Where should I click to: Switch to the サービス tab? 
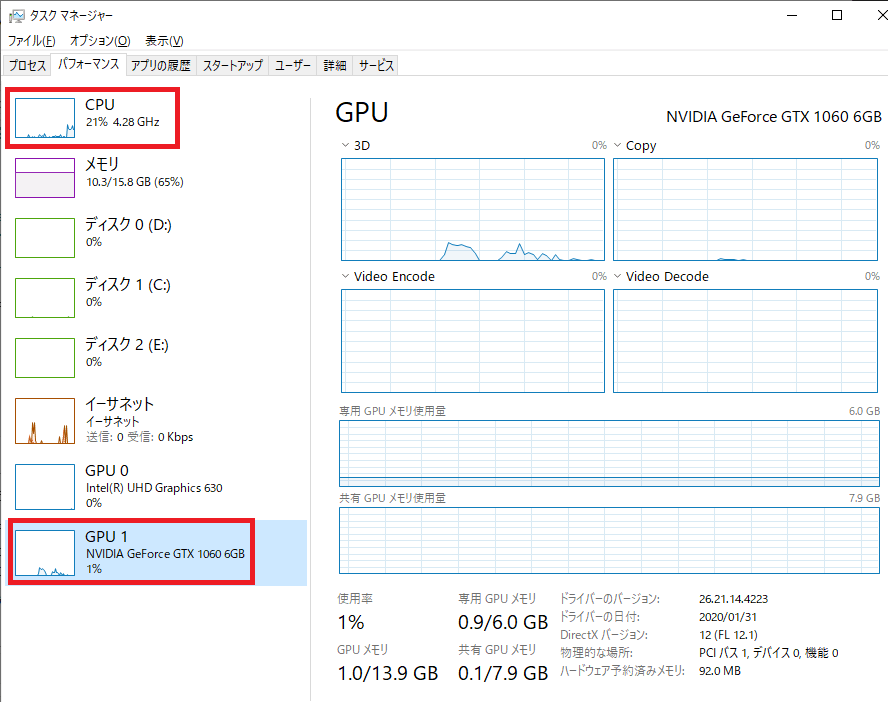376,66
